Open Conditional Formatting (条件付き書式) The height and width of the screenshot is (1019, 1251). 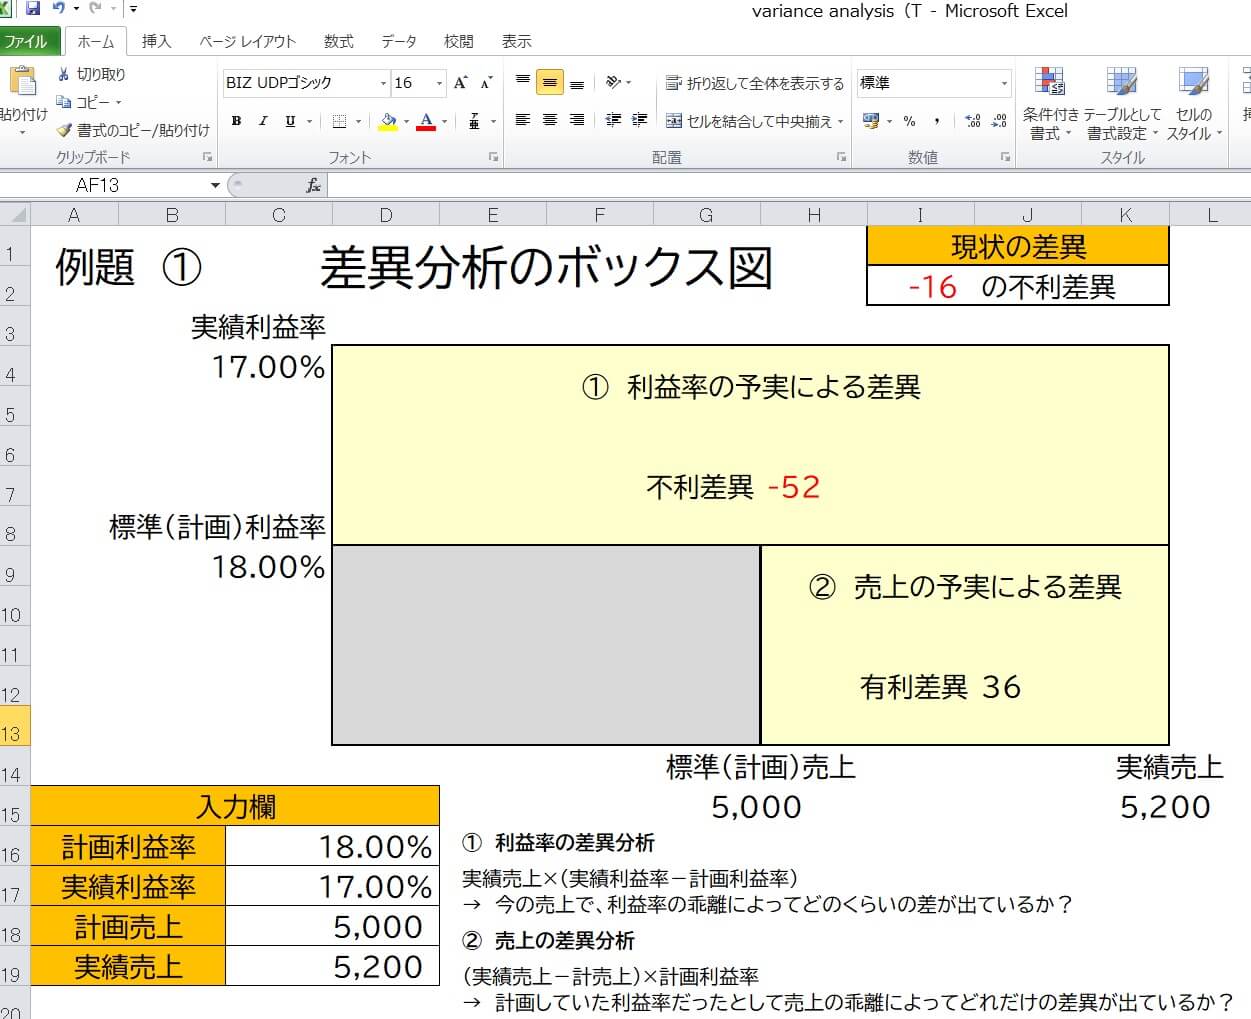coord(1050,104)
